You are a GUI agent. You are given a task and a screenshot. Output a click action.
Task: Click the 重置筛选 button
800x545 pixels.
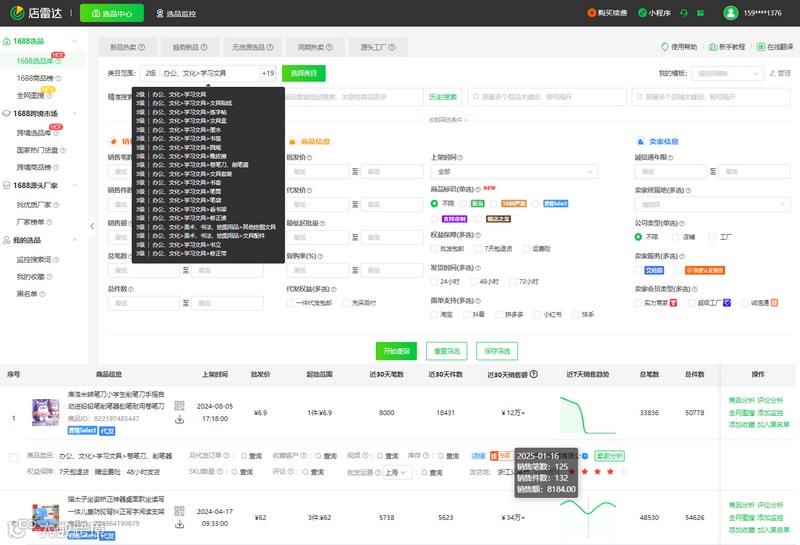coord(447,351)
